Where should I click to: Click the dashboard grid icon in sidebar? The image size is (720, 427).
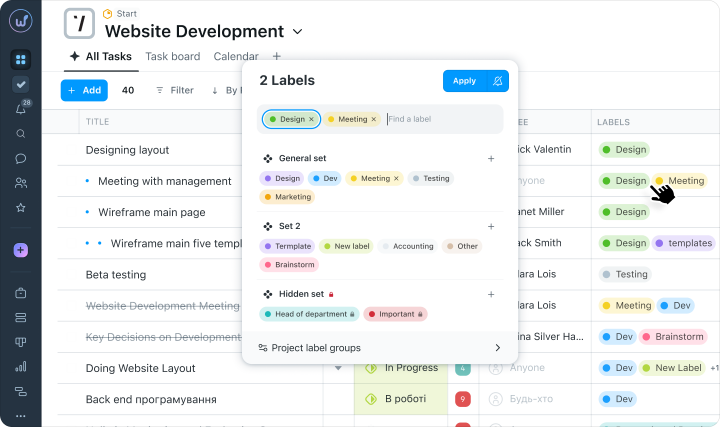pos(21,60)
